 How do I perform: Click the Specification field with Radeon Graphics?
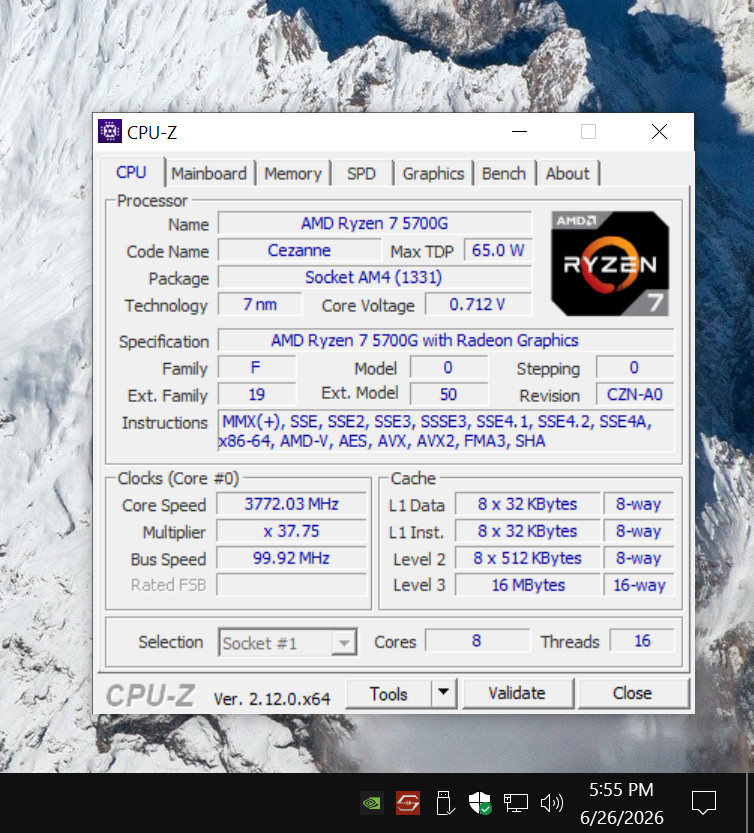pyautogui.click(x=446, y=341)
